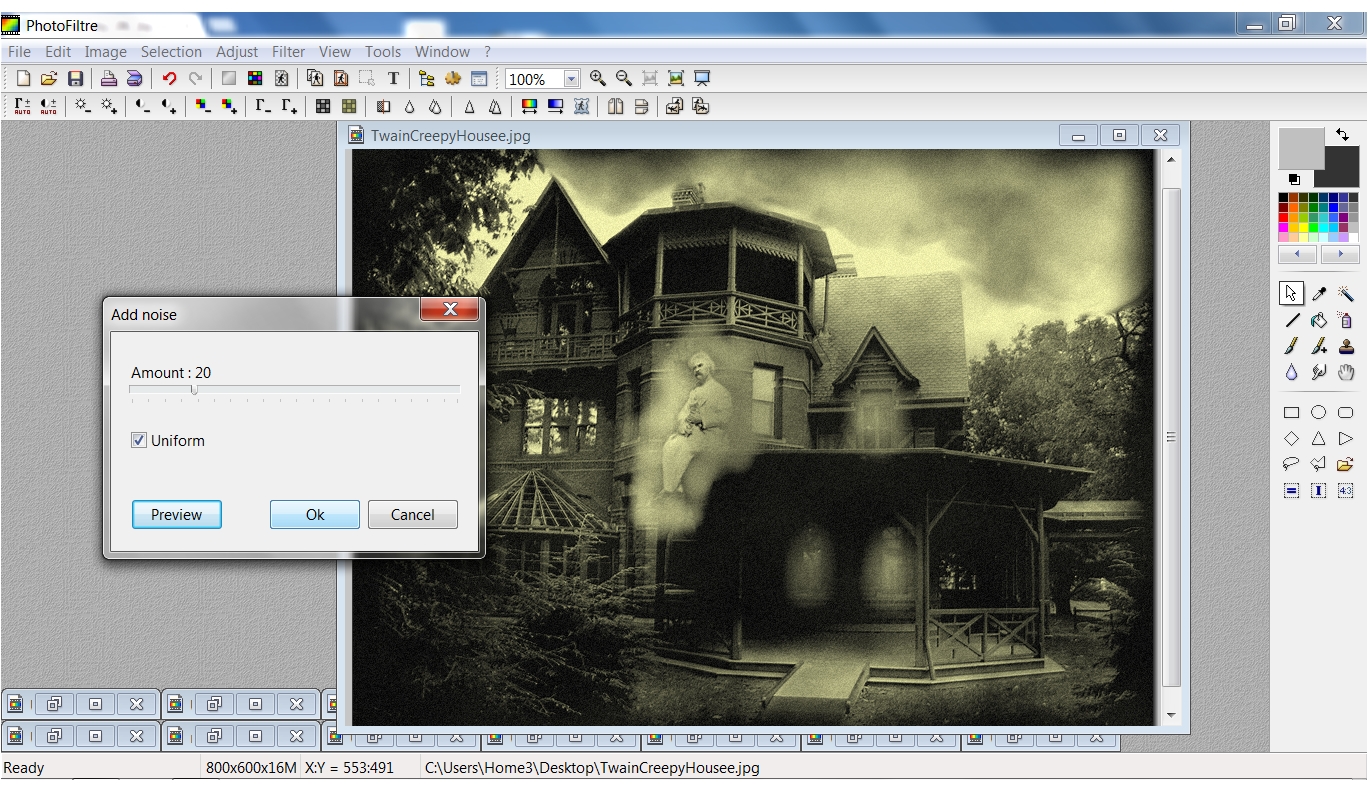Increase contrast with the half-circle plus icon

click(169, 106)
